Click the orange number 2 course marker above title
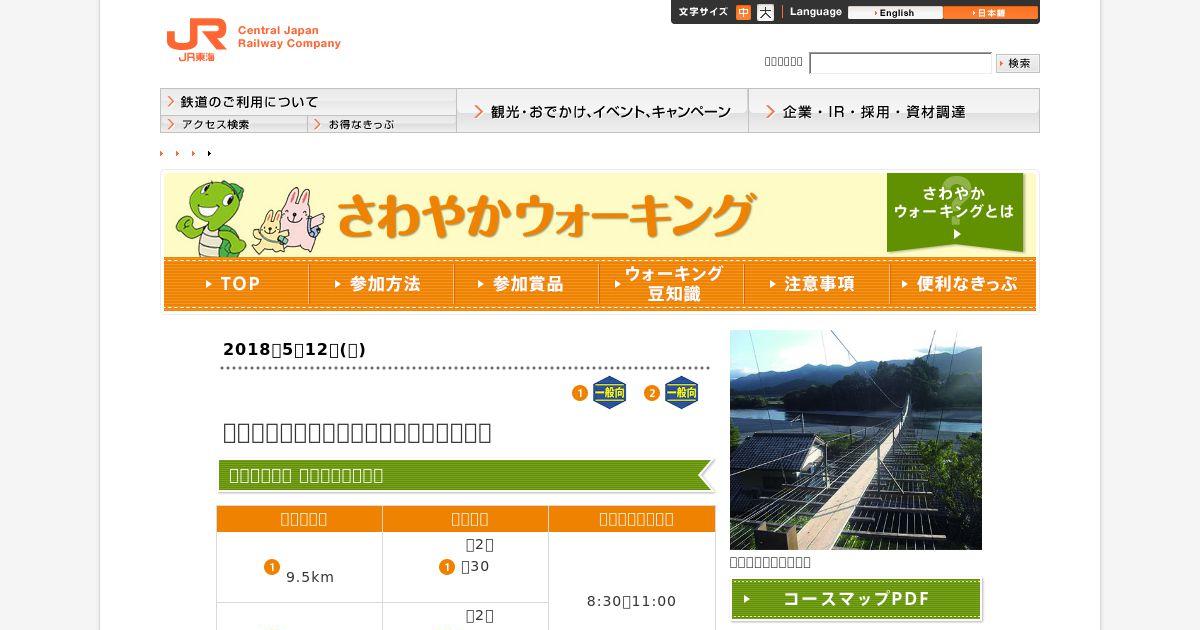This screenshot has height=630, width=1200. 652,393
